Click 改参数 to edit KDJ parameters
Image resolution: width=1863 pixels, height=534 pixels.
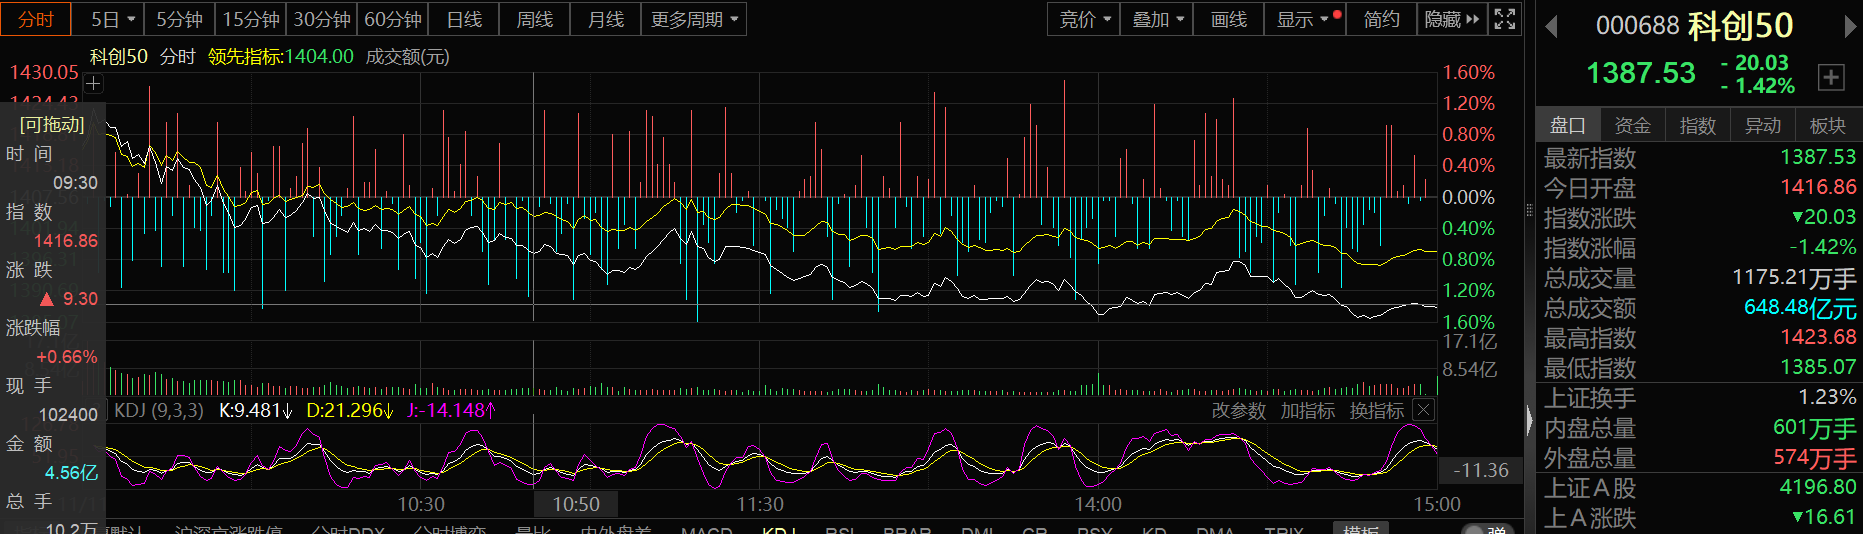1238,410
